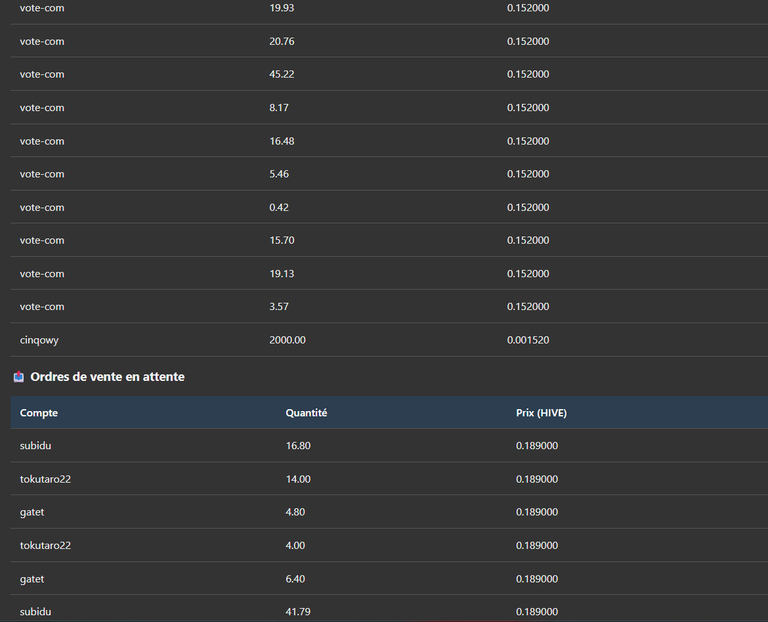The width and height of the screenshot is (768, 622).
Task: Click quantity 45.22 in vote-com row
Action: pos(282,74)
